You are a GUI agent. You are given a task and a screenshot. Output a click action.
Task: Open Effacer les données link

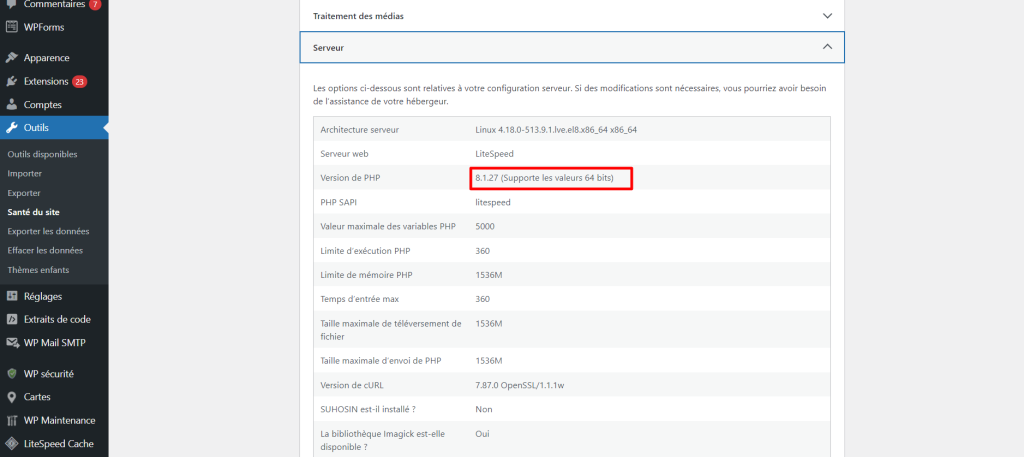point(45,251)
